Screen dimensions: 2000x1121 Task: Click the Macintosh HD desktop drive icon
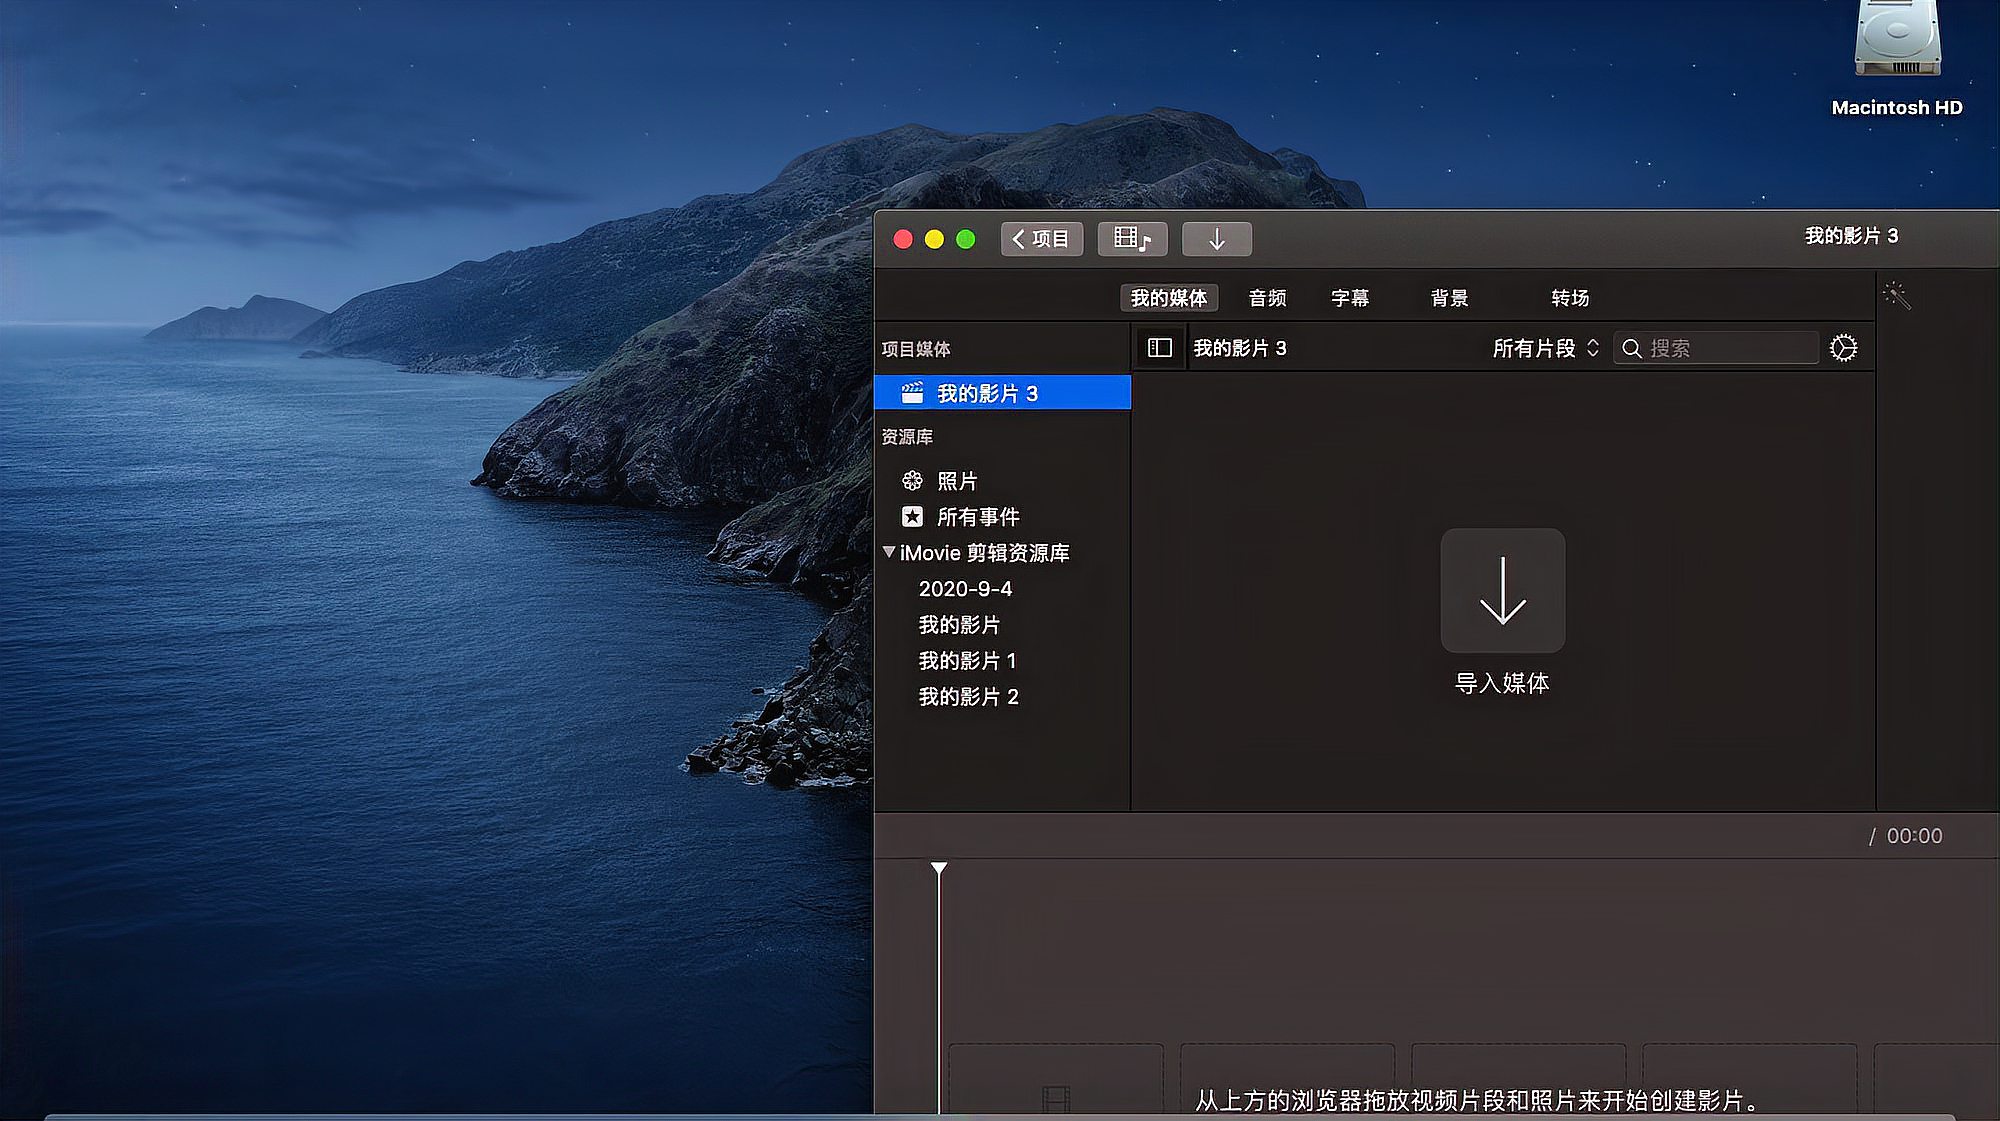[x=1896, y=40]
